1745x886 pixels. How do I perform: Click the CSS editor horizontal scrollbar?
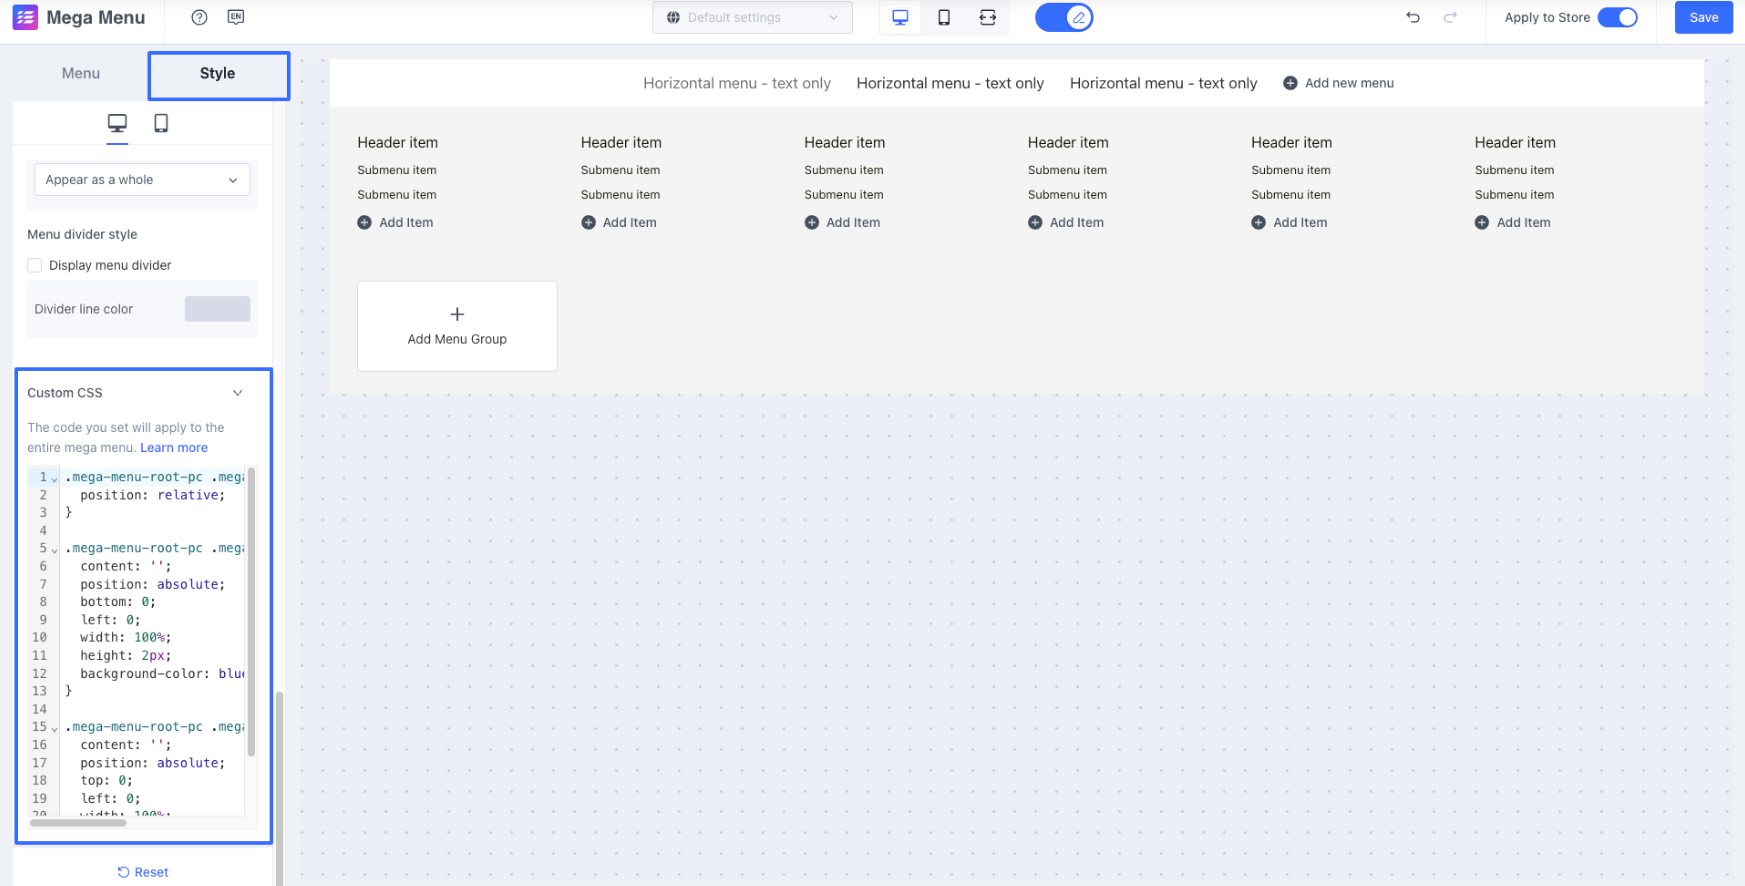pos(78,823)
